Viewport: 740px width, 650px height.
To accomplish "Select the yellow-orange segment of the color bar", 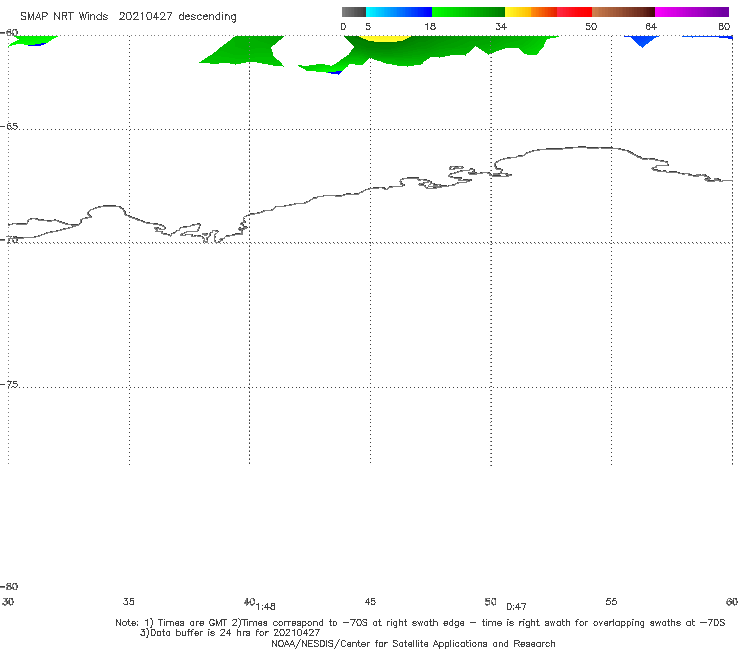I will tap(531, 12).
